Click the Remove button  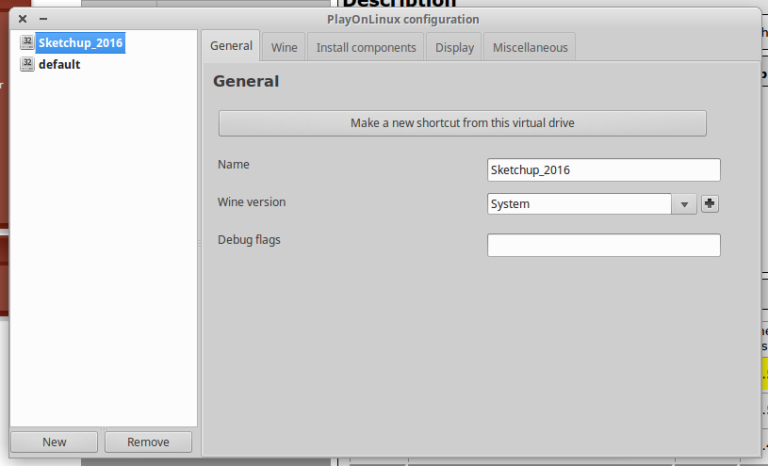tap(148, 442)
